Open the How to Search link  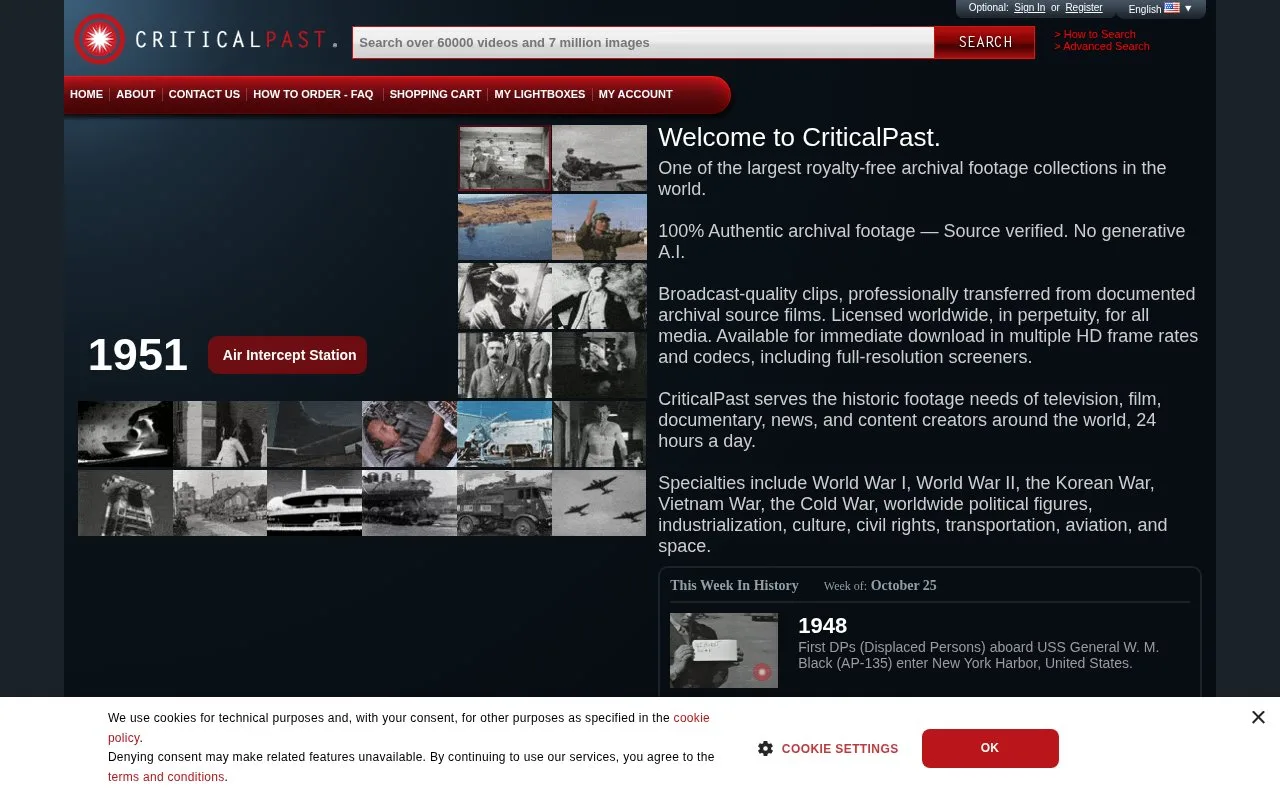pyautogui.click(x=1095, y=34)
